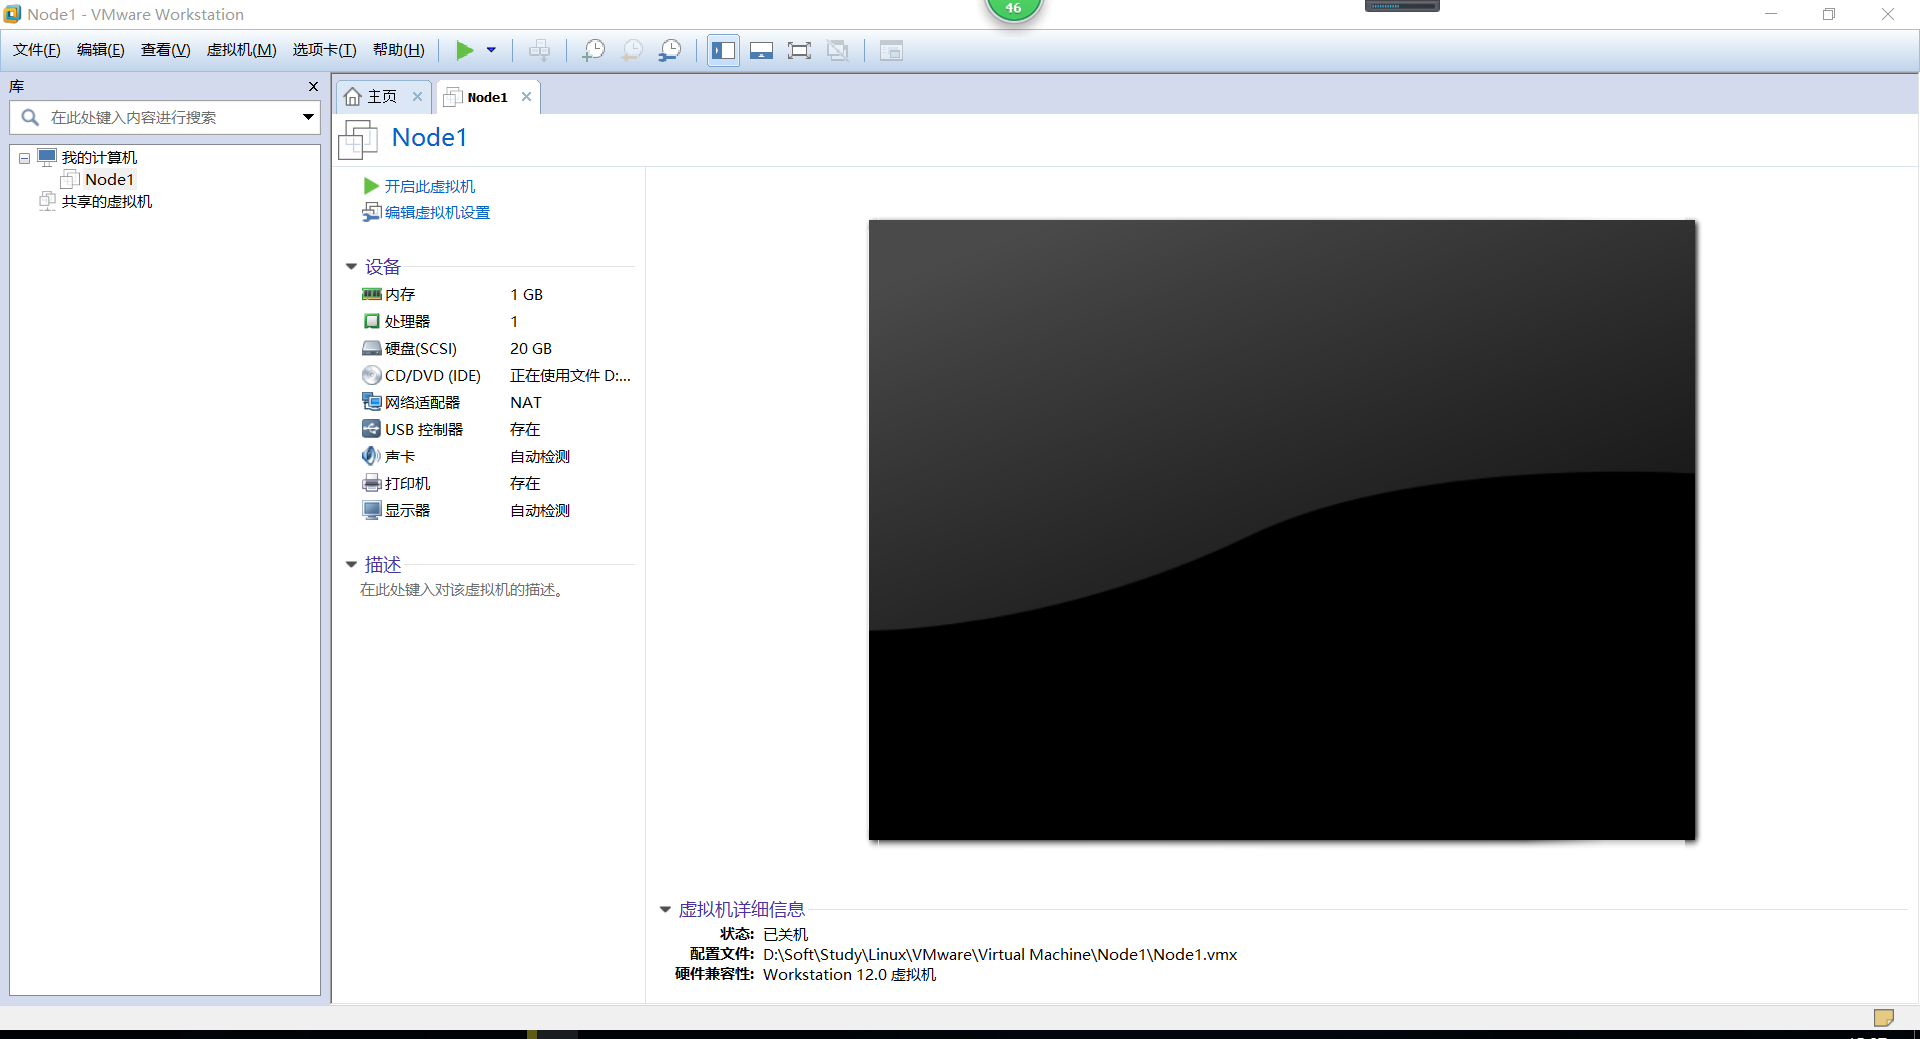Viewport: 1920px width, 1039px height.
Task: Click the Node1.vmx configuration file path
Action: [x=1000, y=955]
